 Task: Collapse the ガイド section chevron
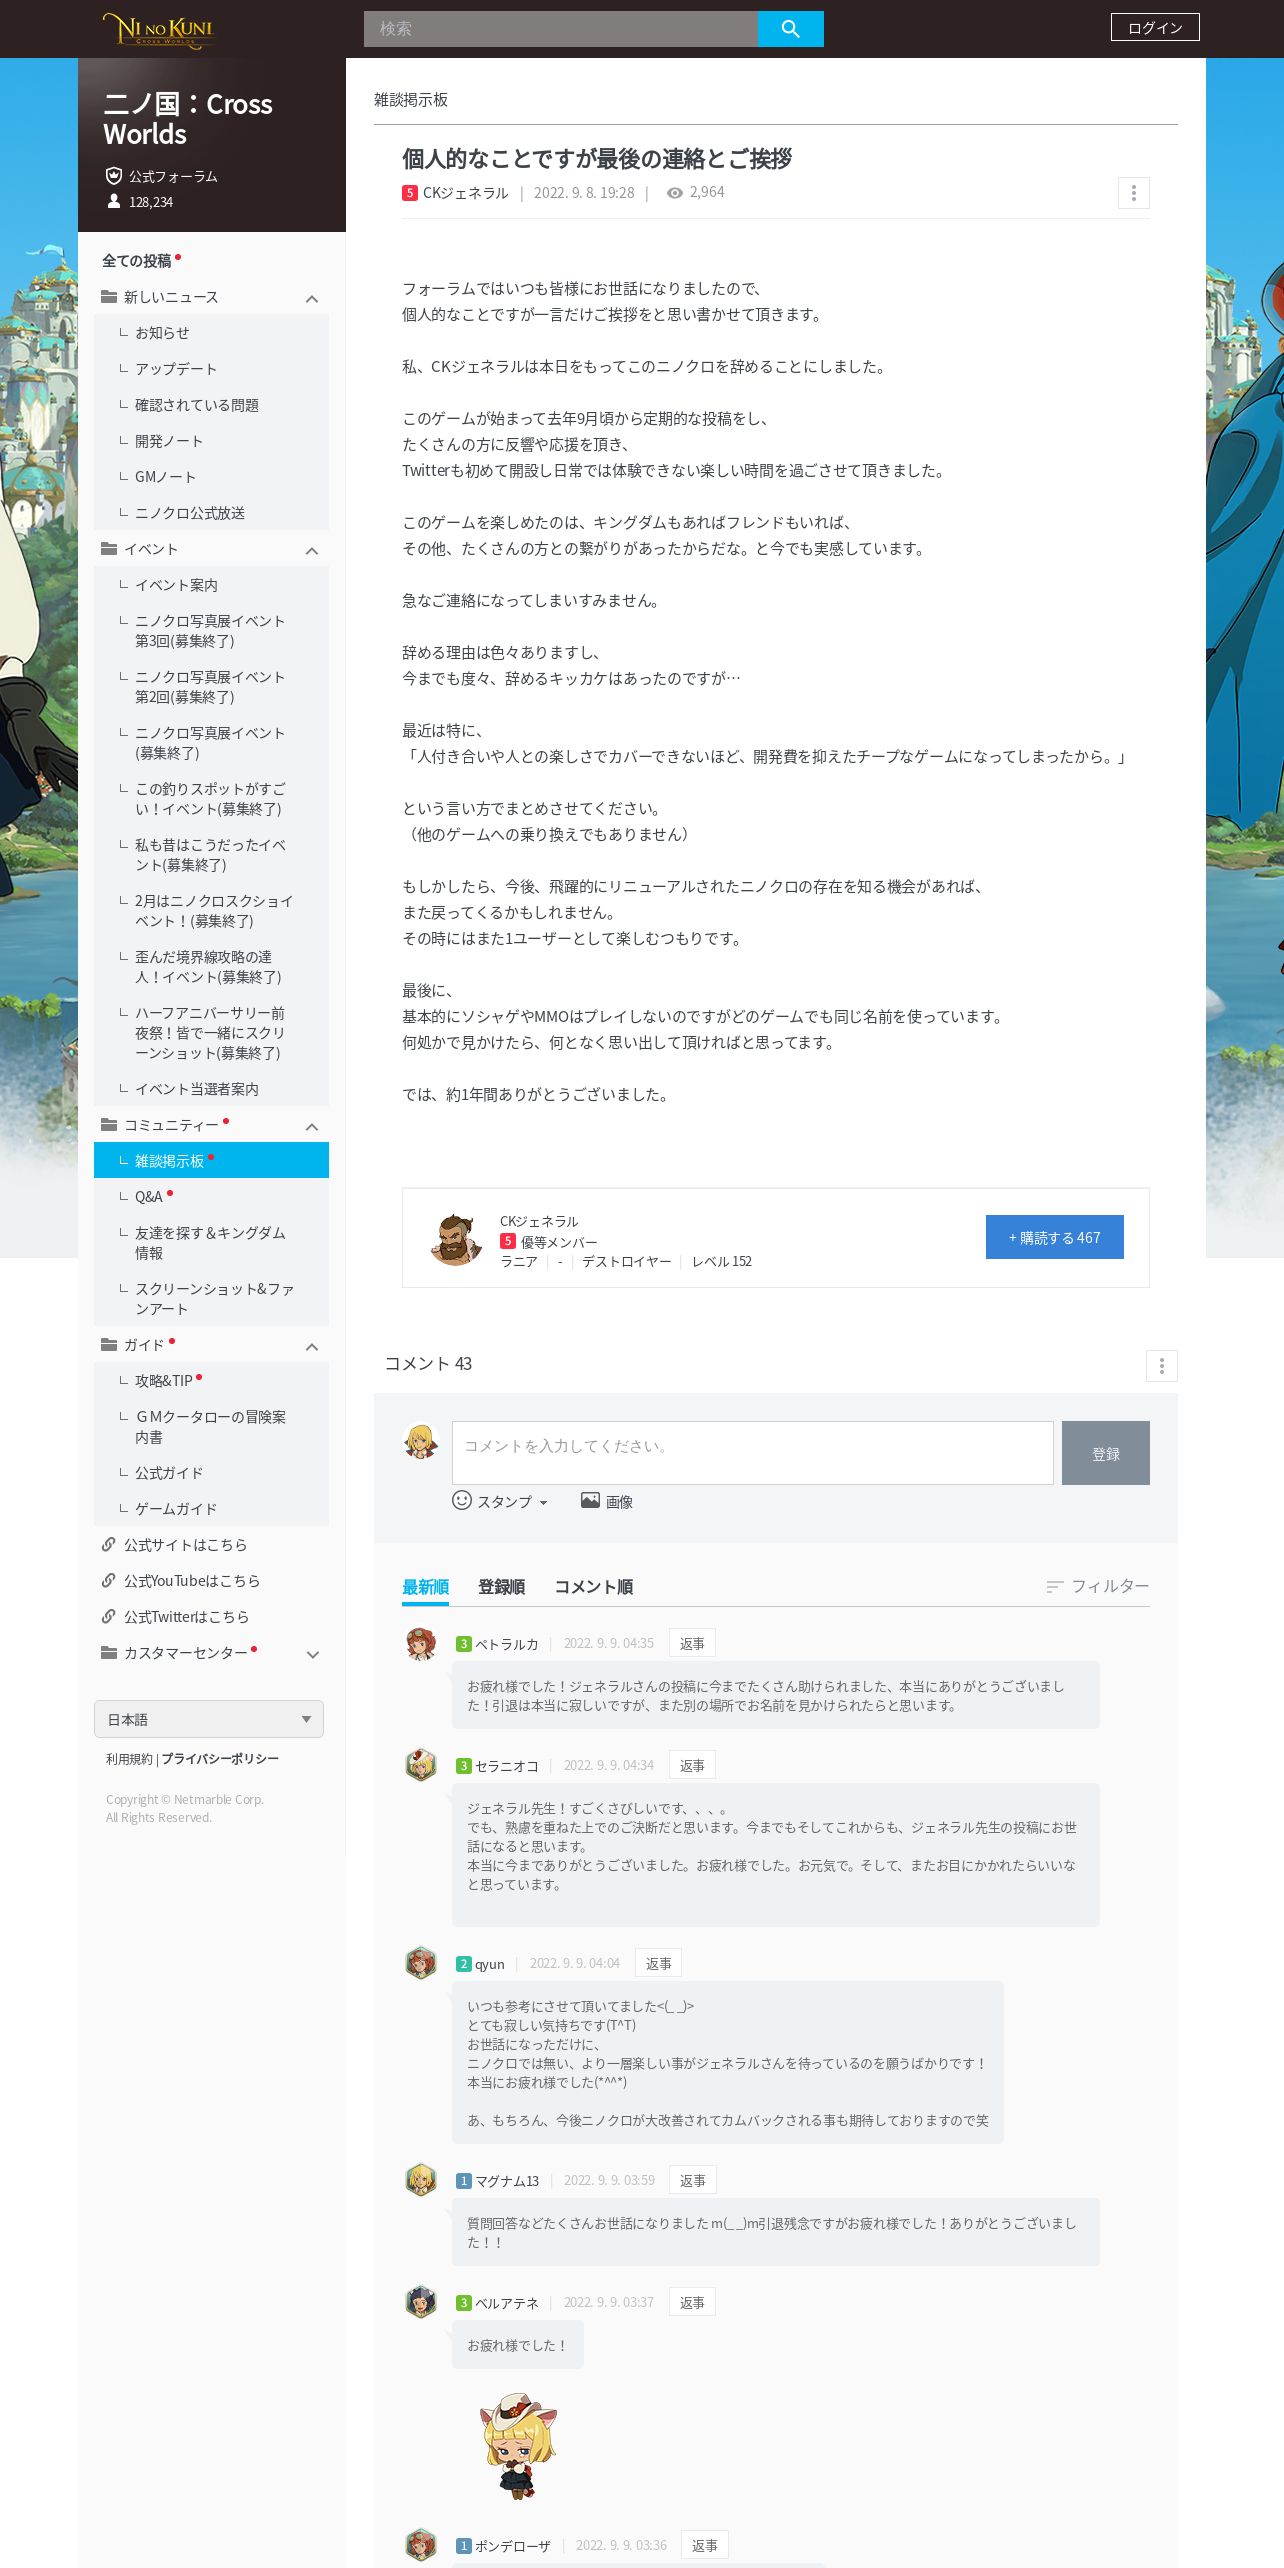(312, 1347)
